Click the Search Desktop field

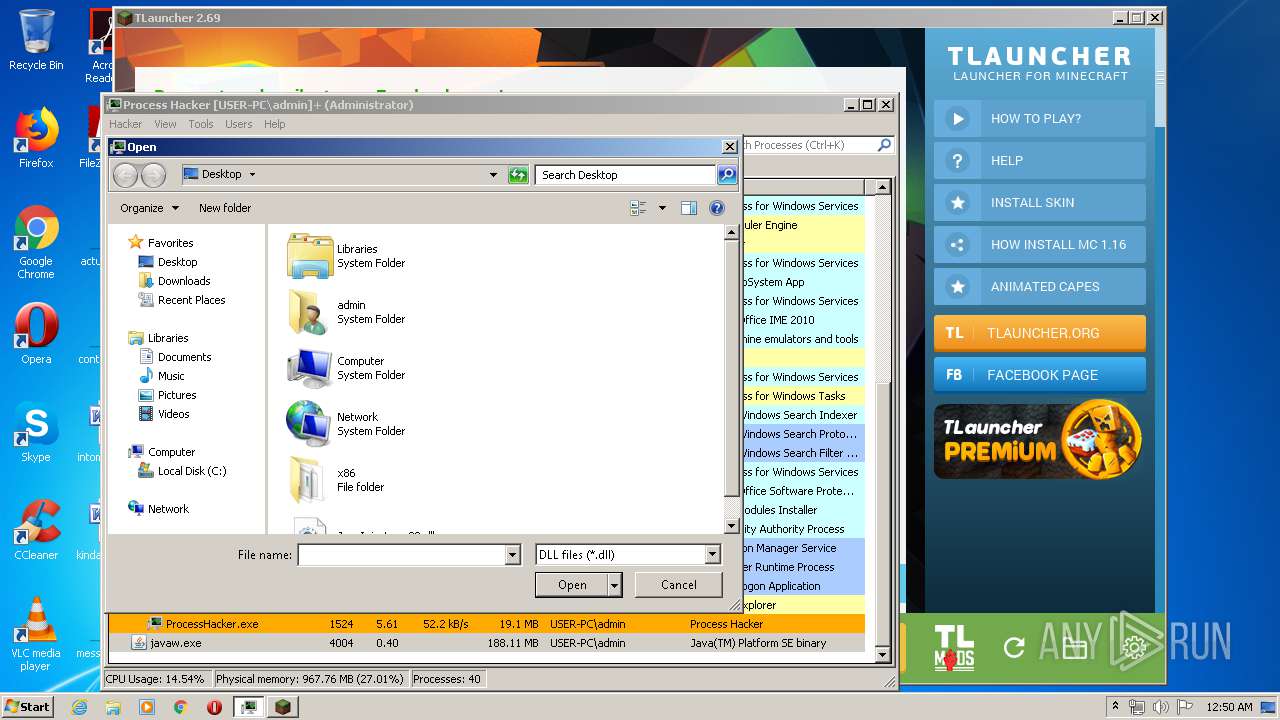click(626, 175)
